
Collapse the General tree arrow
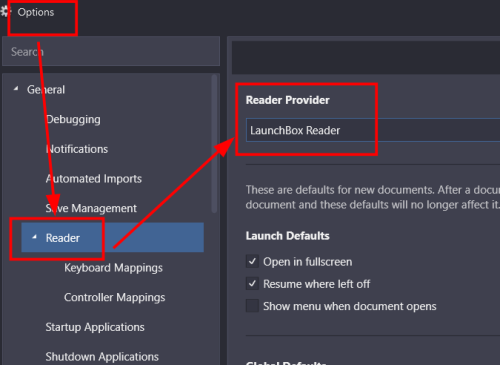pos(16,89)
